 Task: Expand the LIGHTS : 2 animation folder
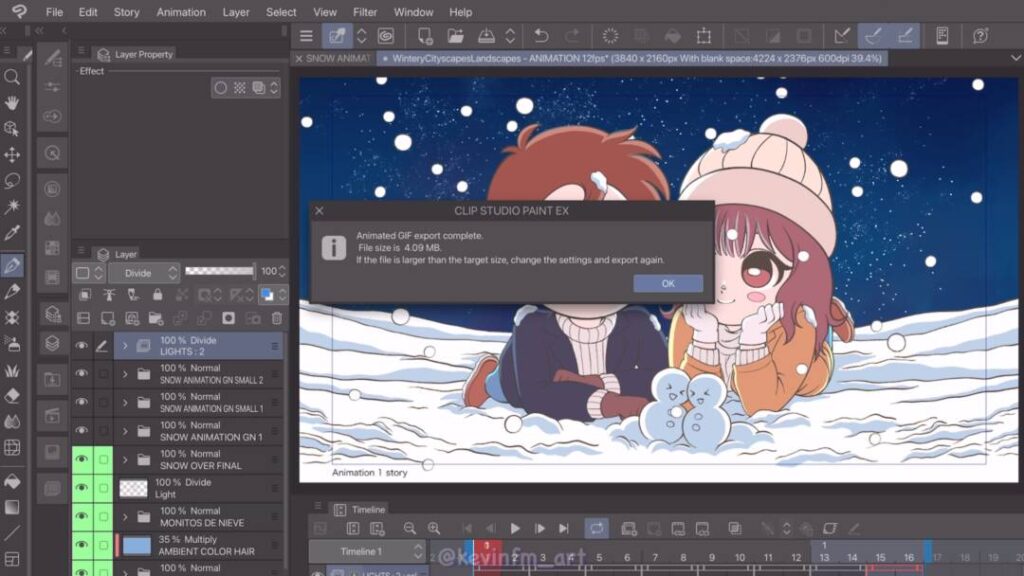pyautogui.click(x=125, y=345)
